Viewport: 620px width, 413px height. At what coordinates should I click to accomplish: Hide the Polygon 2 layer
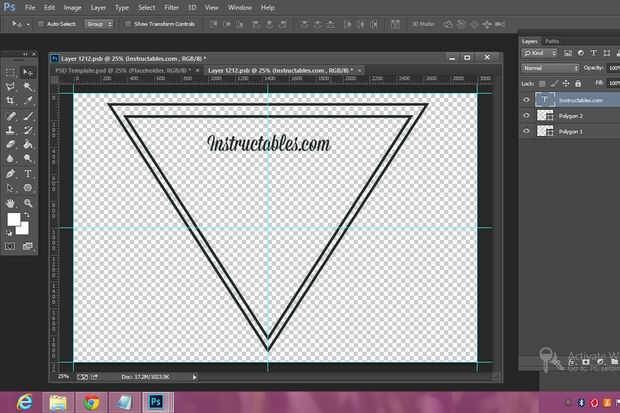coord(526,116)
